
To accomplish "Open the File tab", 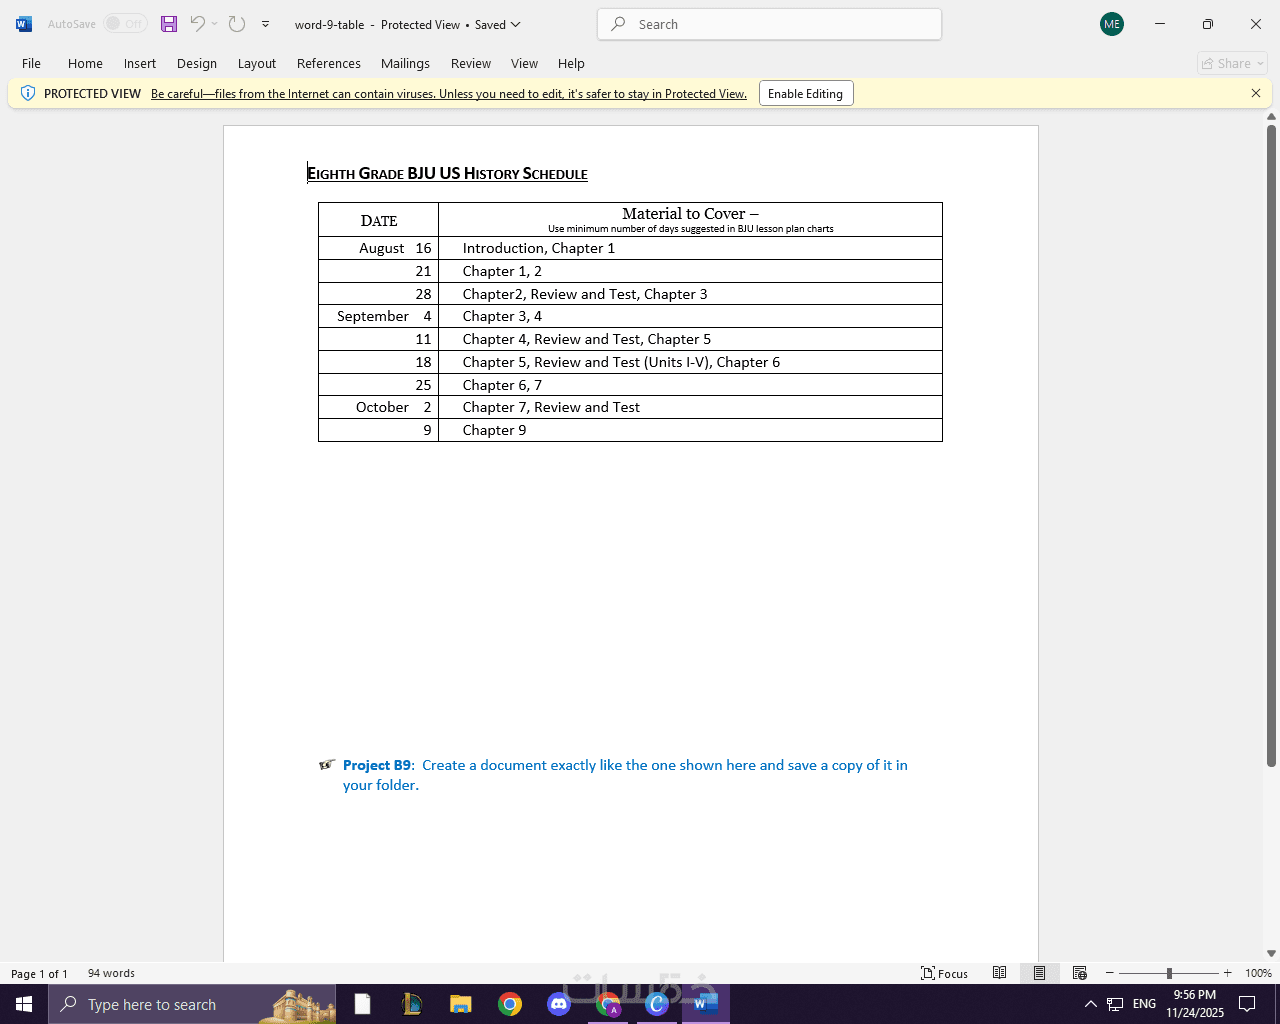I will [31, 63].
